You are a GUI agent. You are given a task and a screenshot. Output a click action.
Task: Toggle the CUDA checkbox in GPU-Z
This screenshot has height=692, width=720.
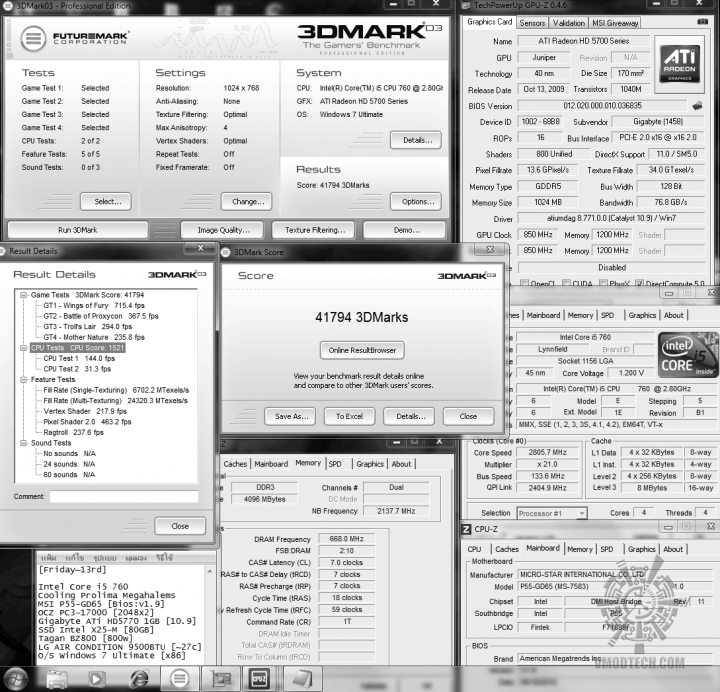pyautogui.click(x=566, y=283)
